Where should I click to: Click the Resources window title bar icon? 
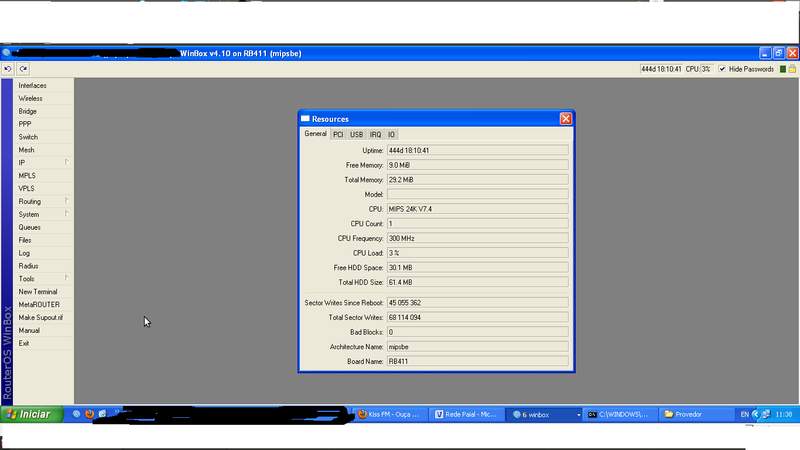pos(305,118)
